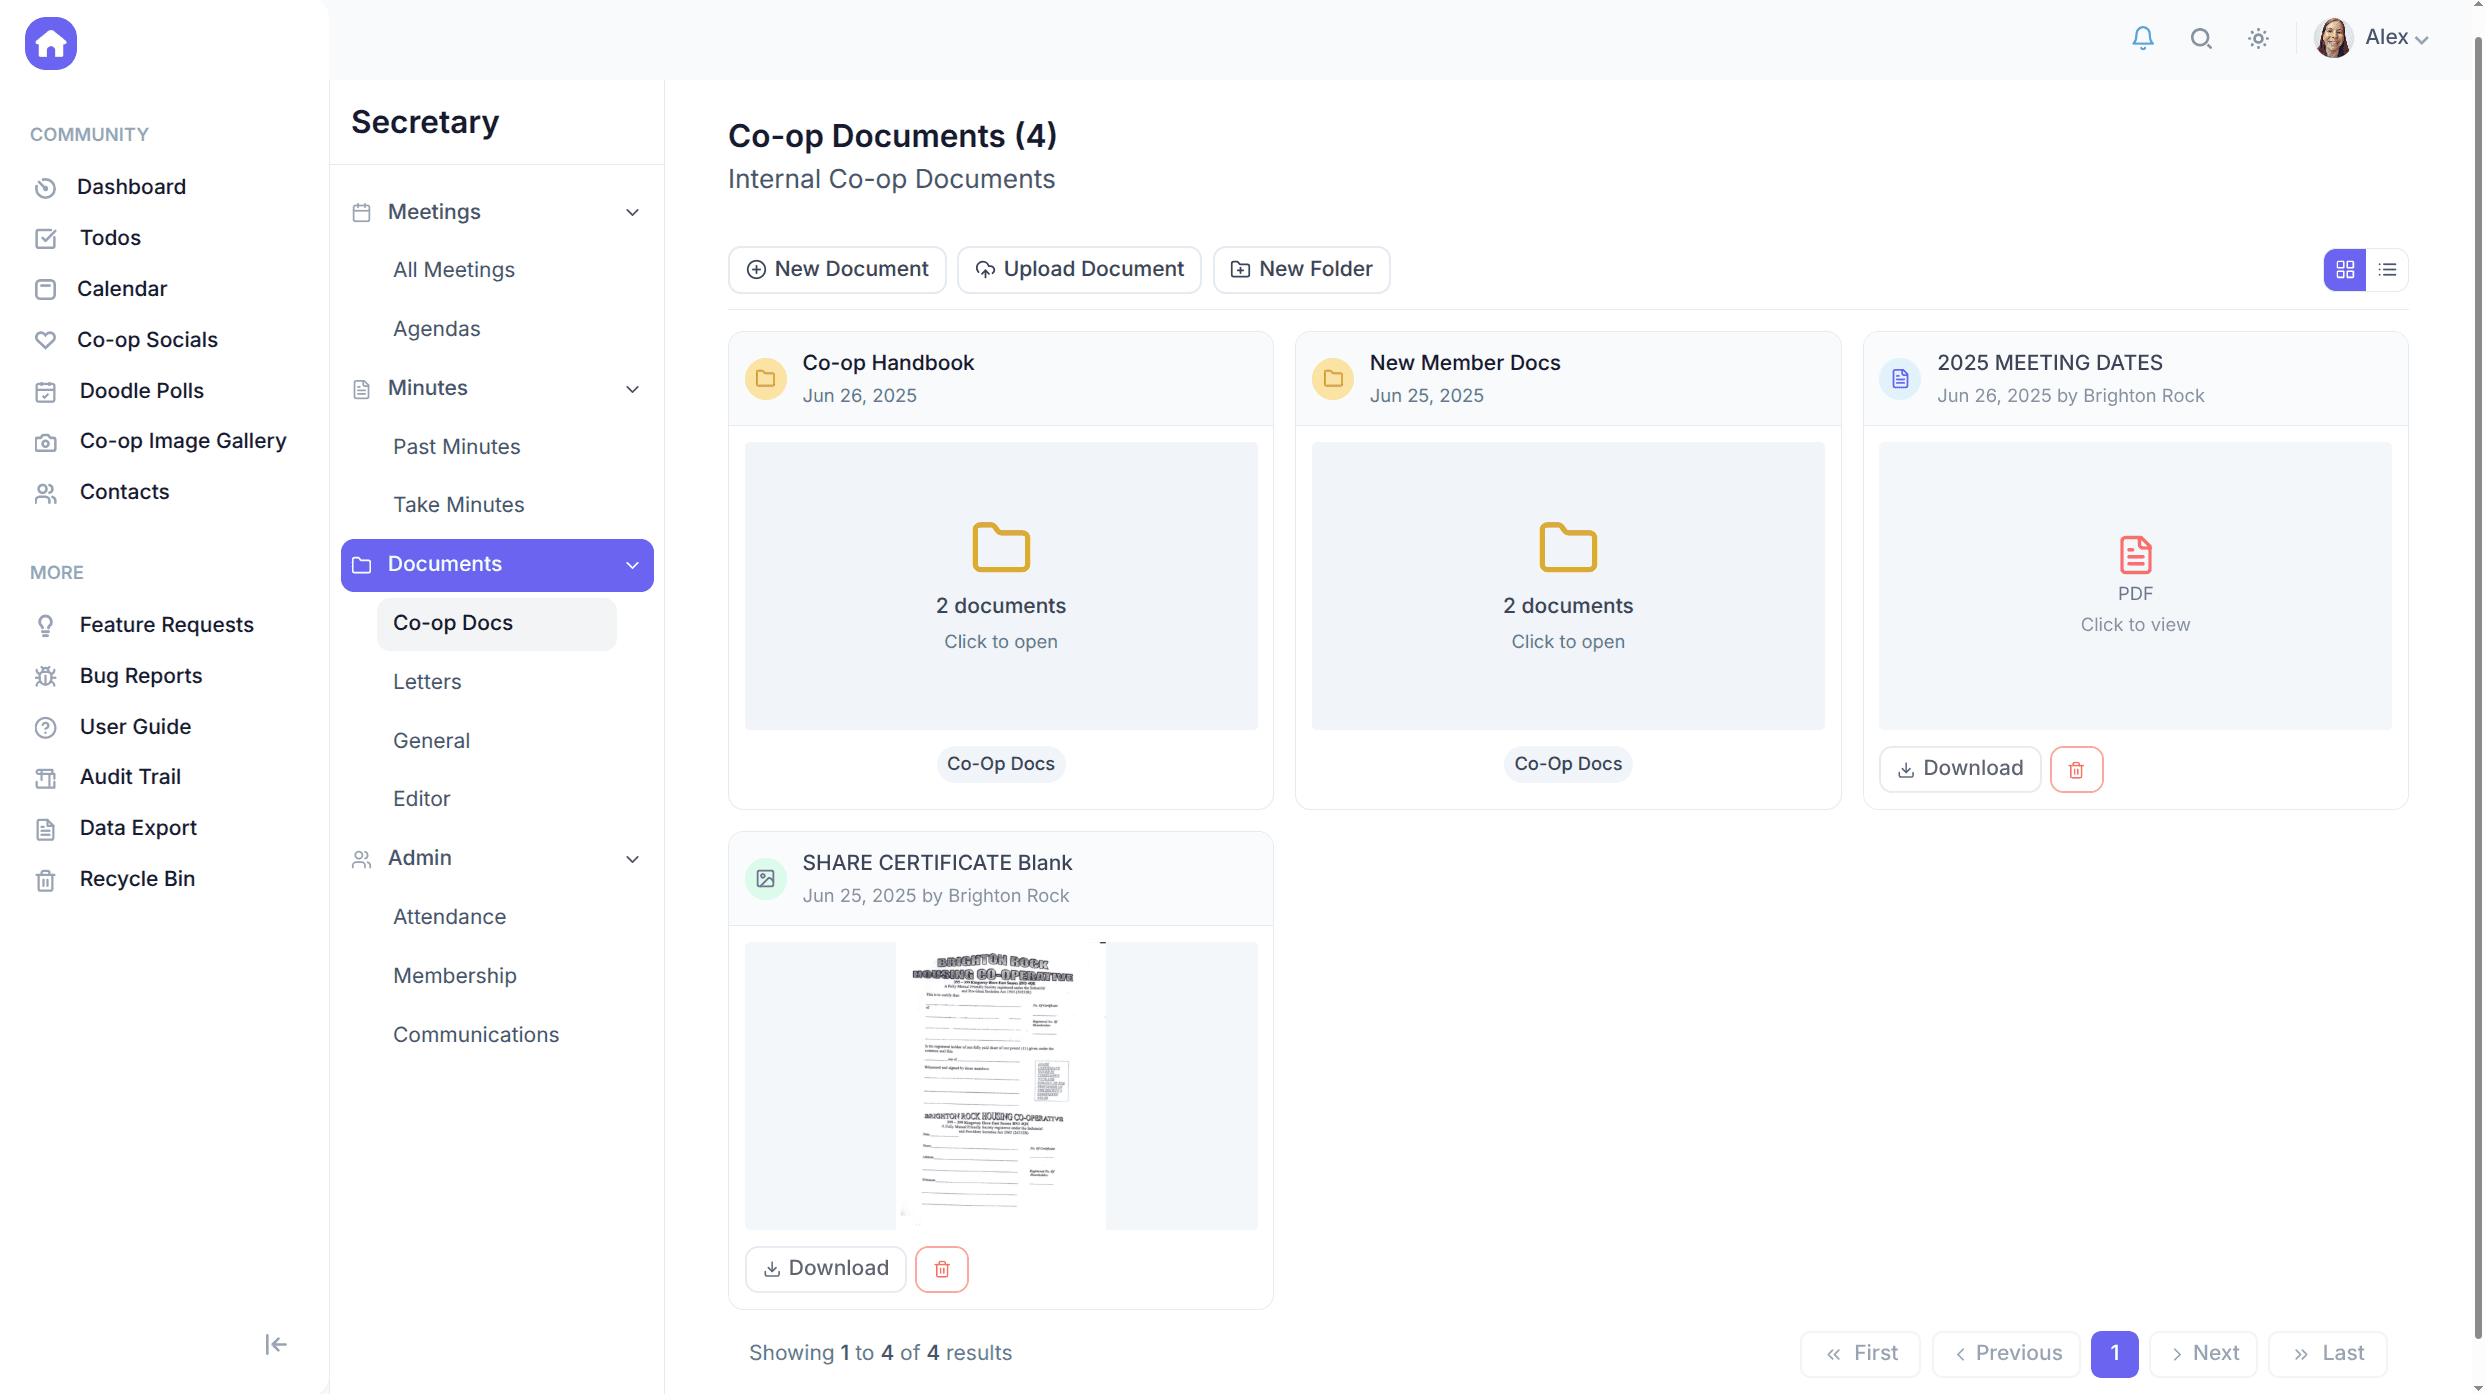Open the Co-op Image Gallery
Screen dimensions: 2485x1394
(182, 440)
